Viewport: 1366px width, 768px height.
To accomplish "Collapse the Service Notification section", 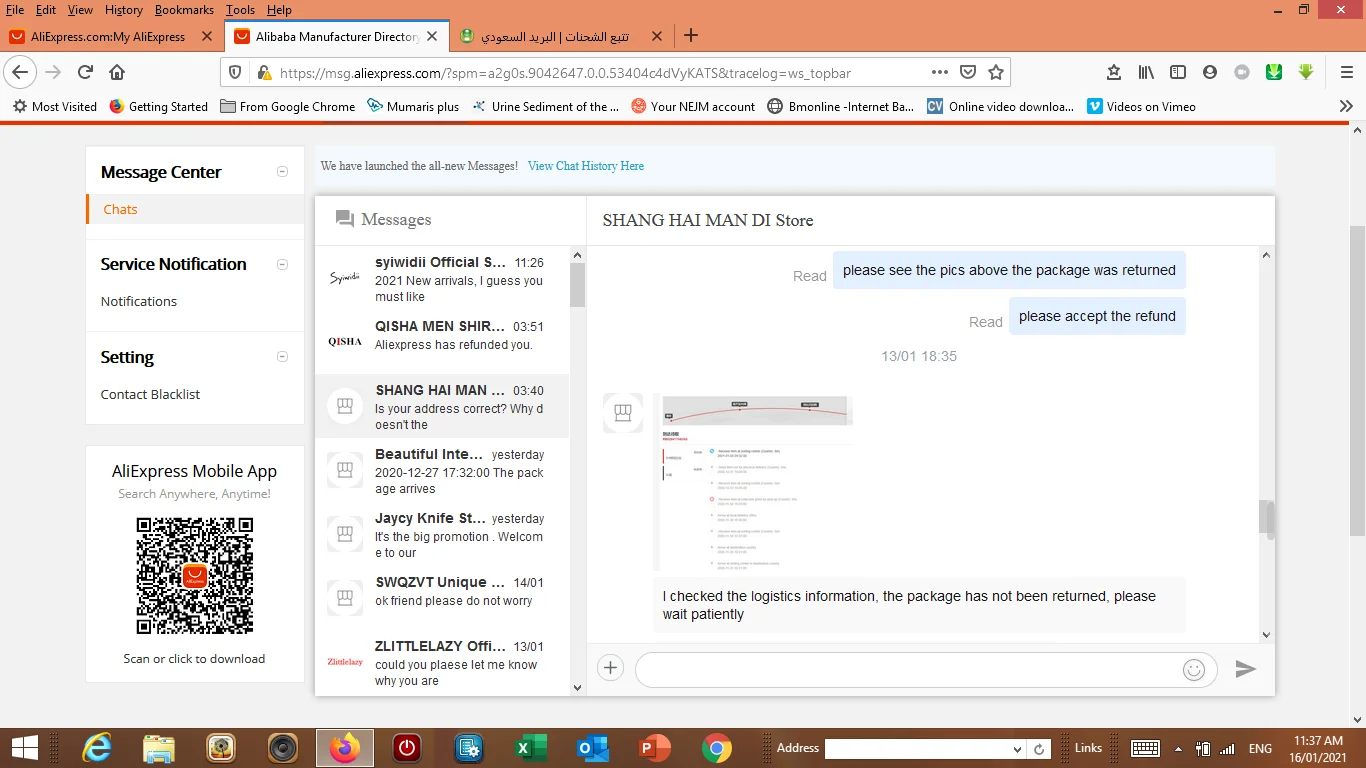I will pos(282,264).
